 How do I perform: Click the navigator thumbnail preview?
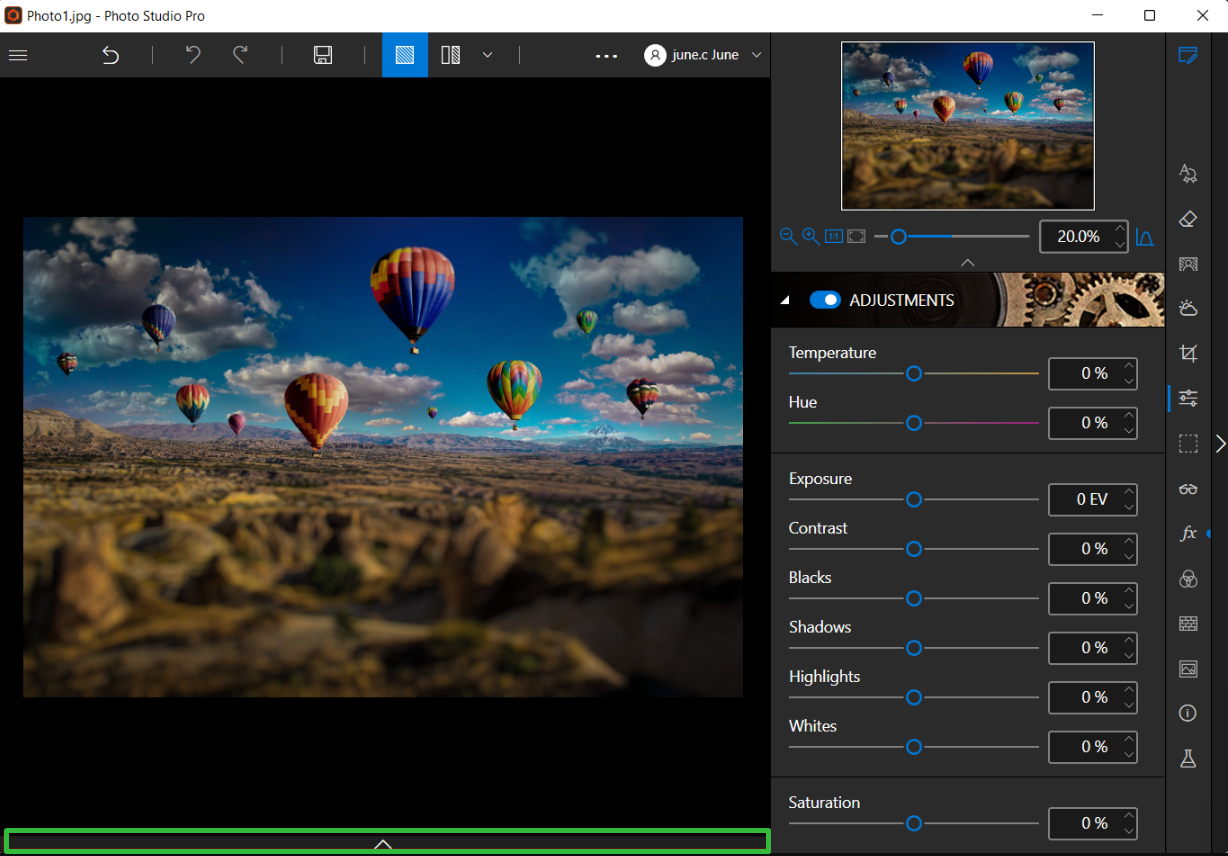coord(968,126)
